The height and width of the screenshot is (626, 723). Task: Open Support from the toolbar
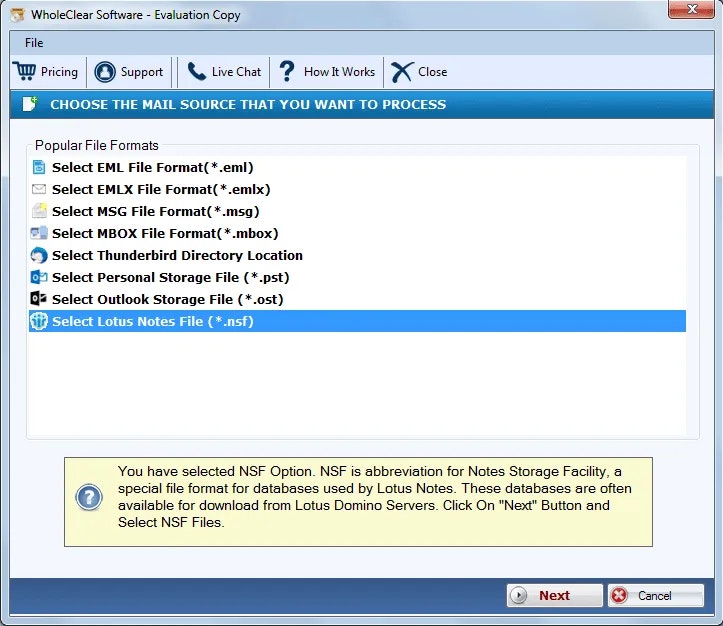coord(129,72)
